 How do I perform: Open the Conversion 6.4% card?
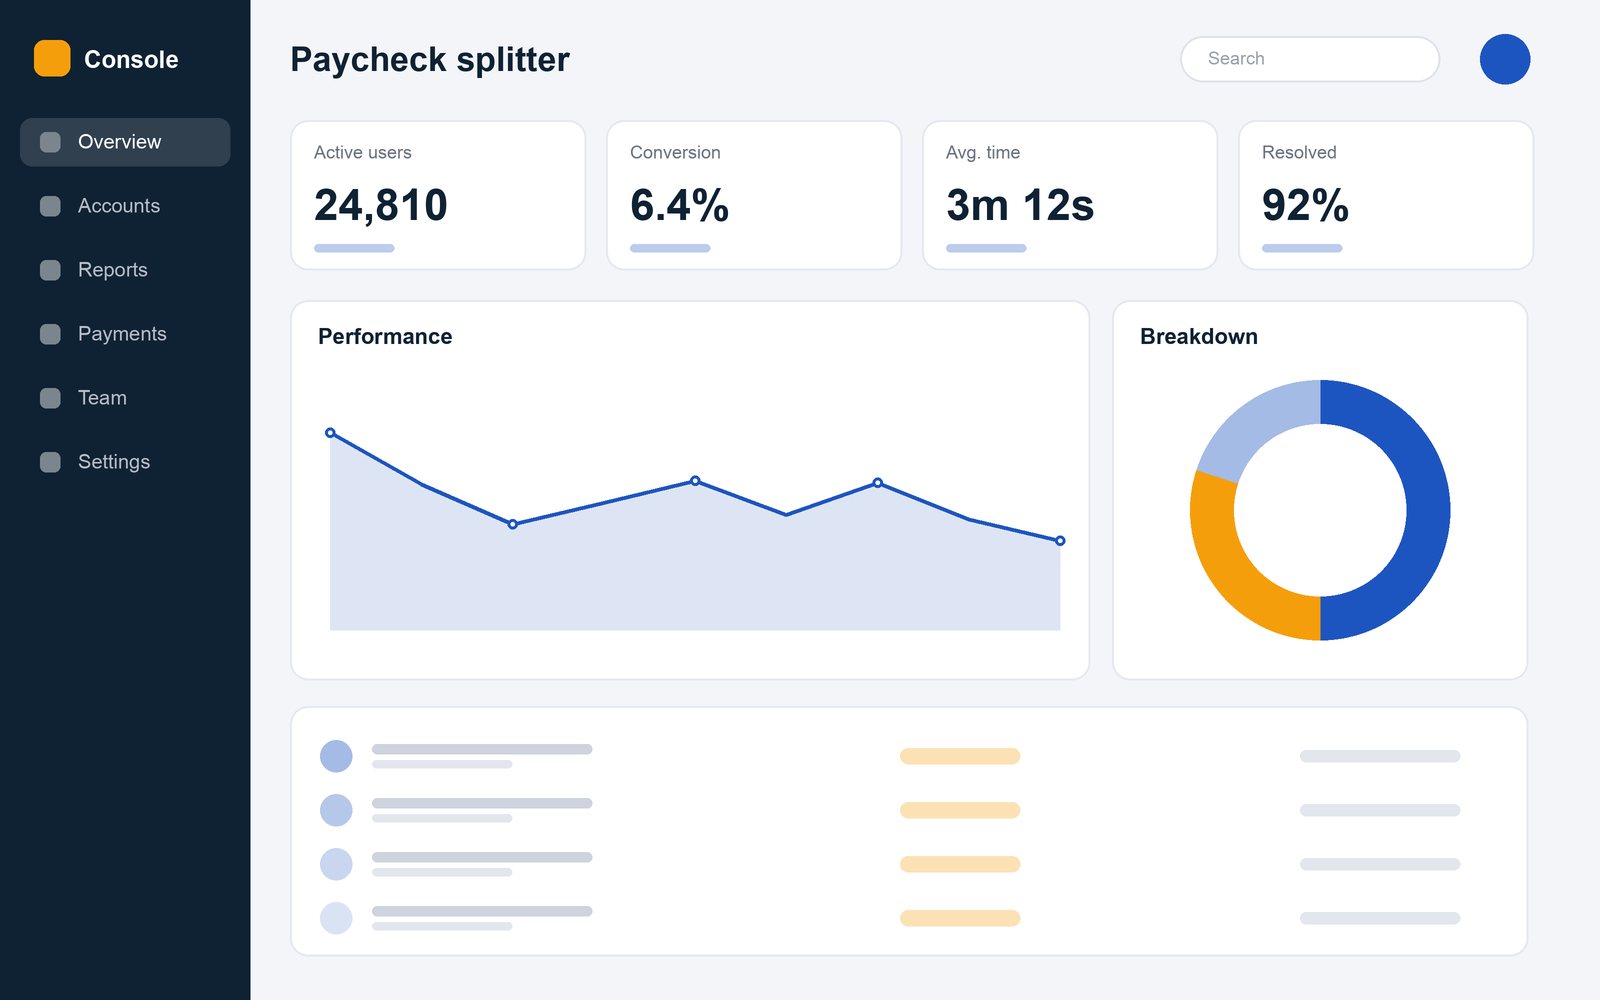(754, 195)
